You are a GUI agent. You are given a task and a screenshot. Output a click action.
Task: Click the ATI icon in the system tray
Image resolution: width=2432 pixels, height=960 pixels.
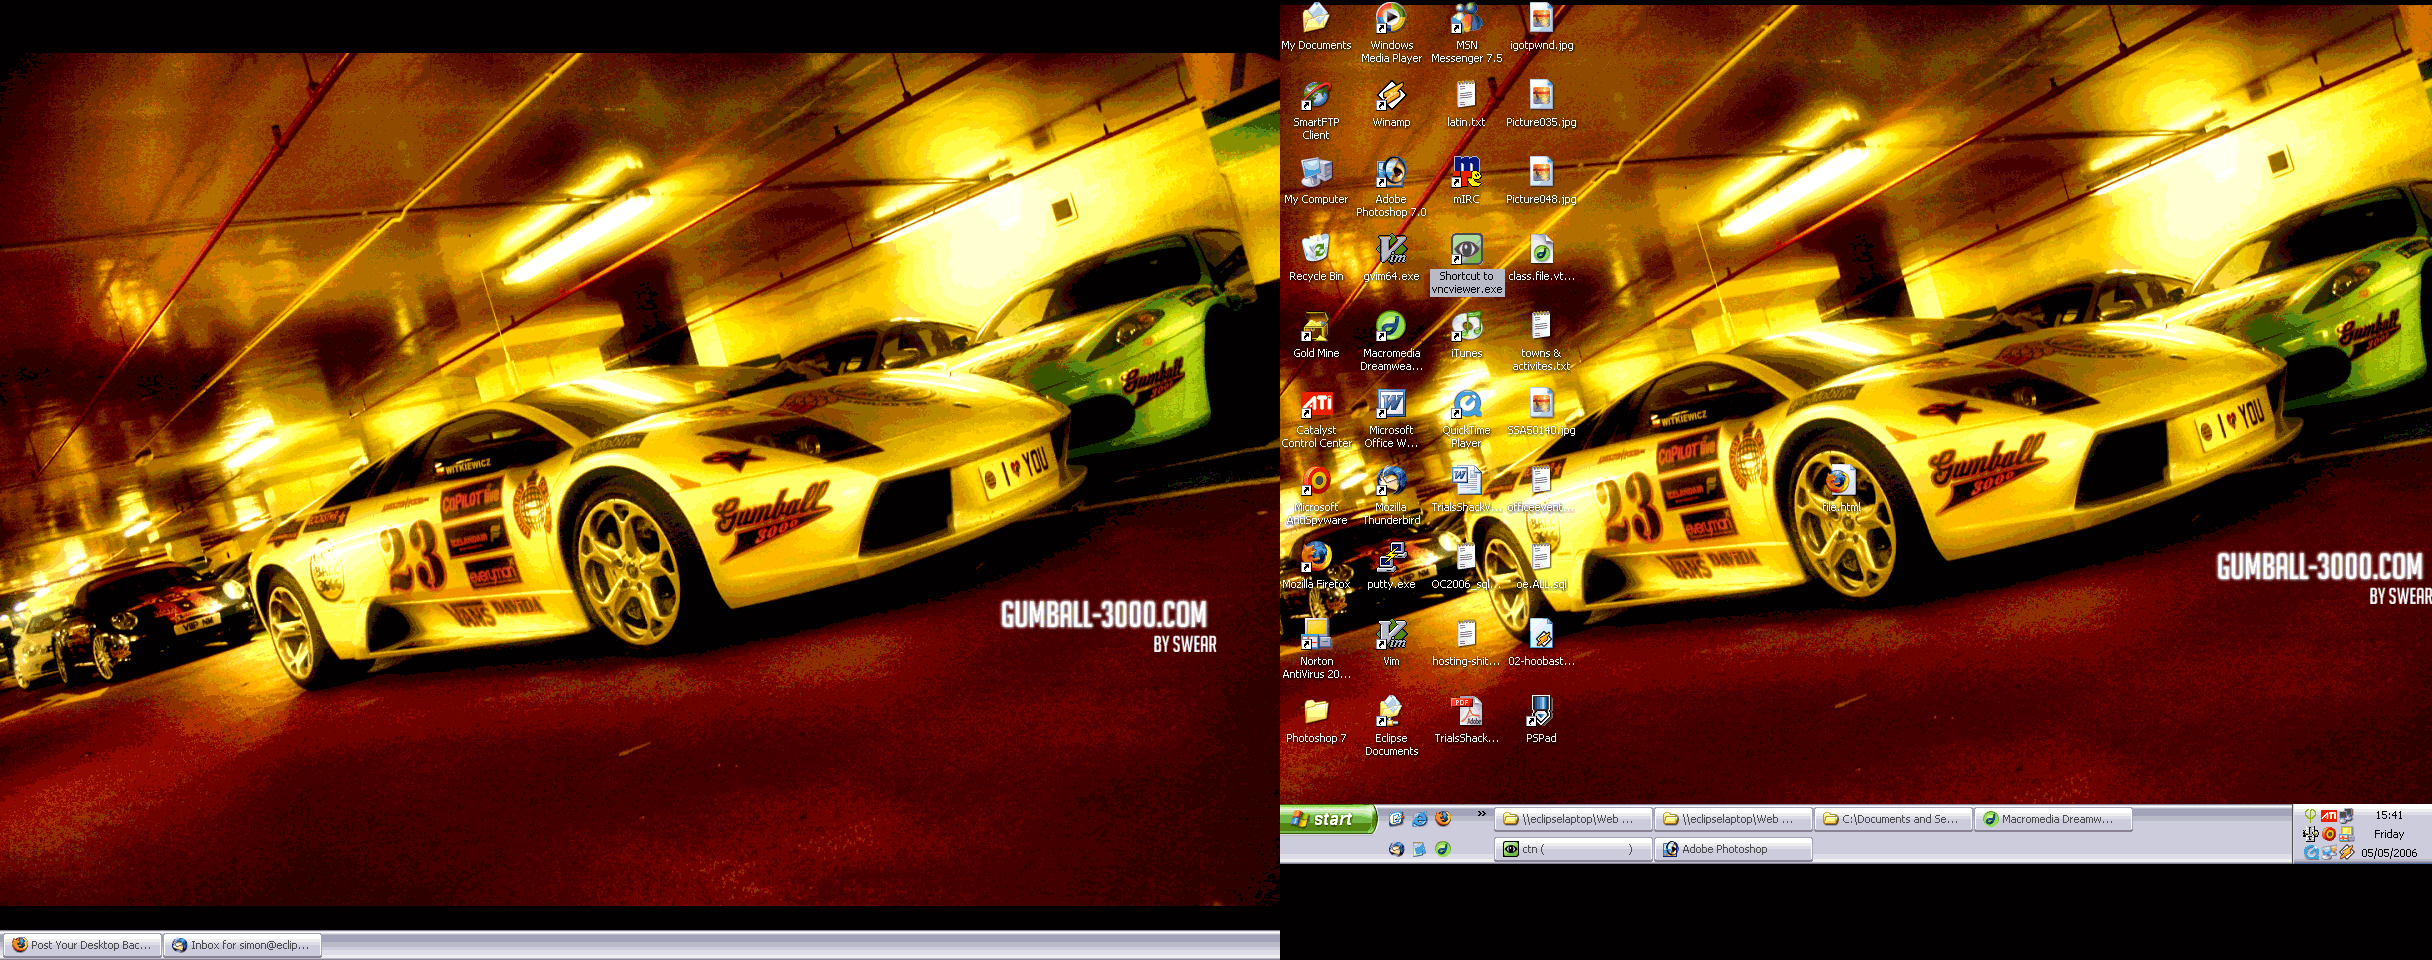[2329, 816]
